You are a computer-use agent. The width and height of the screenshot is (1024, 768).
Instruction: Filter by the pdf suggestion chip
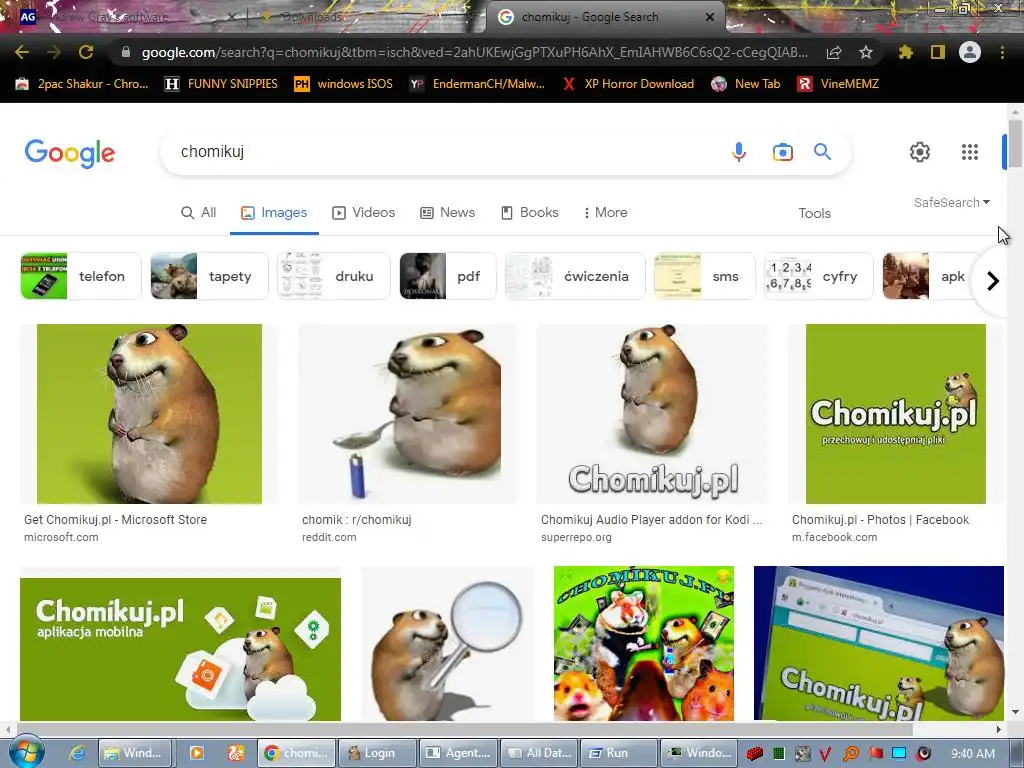[448, 276]
